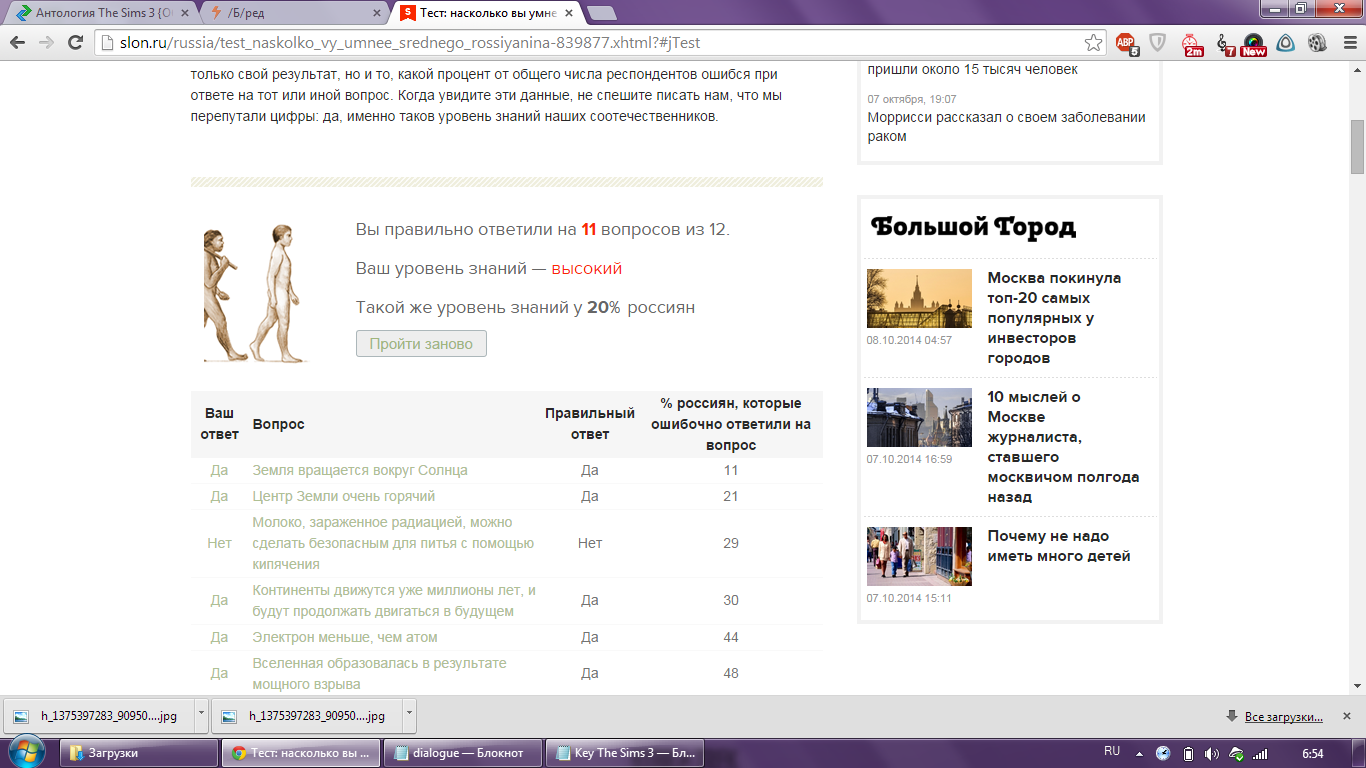Click the round clock tray icon
This screenshot has height=768, width=1366.
tap(1163, 753)
